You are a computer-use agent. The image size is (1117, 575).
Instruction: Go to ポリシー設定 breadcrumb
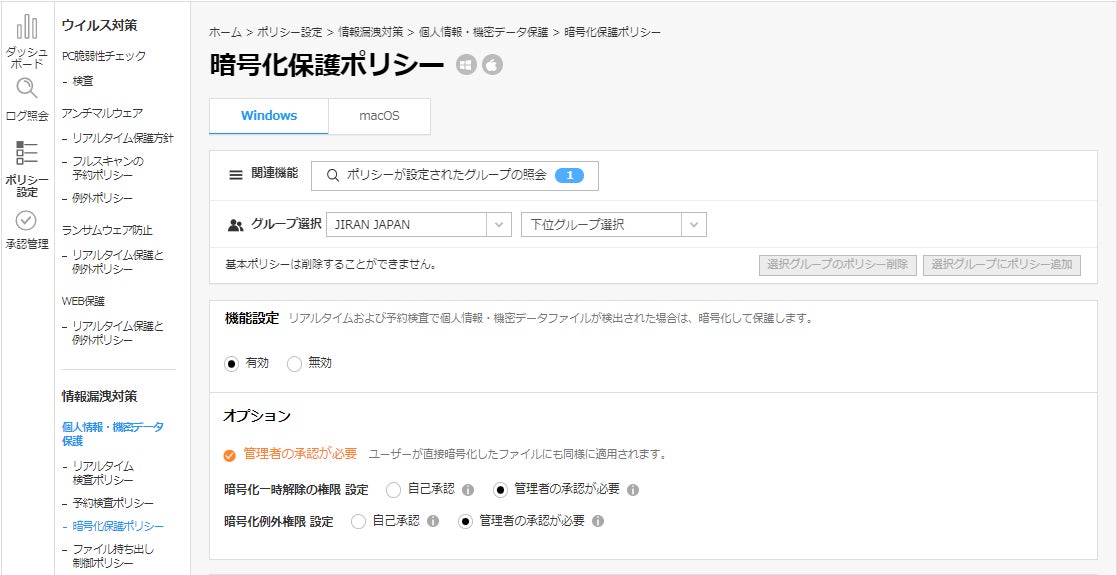pos(289,32)
